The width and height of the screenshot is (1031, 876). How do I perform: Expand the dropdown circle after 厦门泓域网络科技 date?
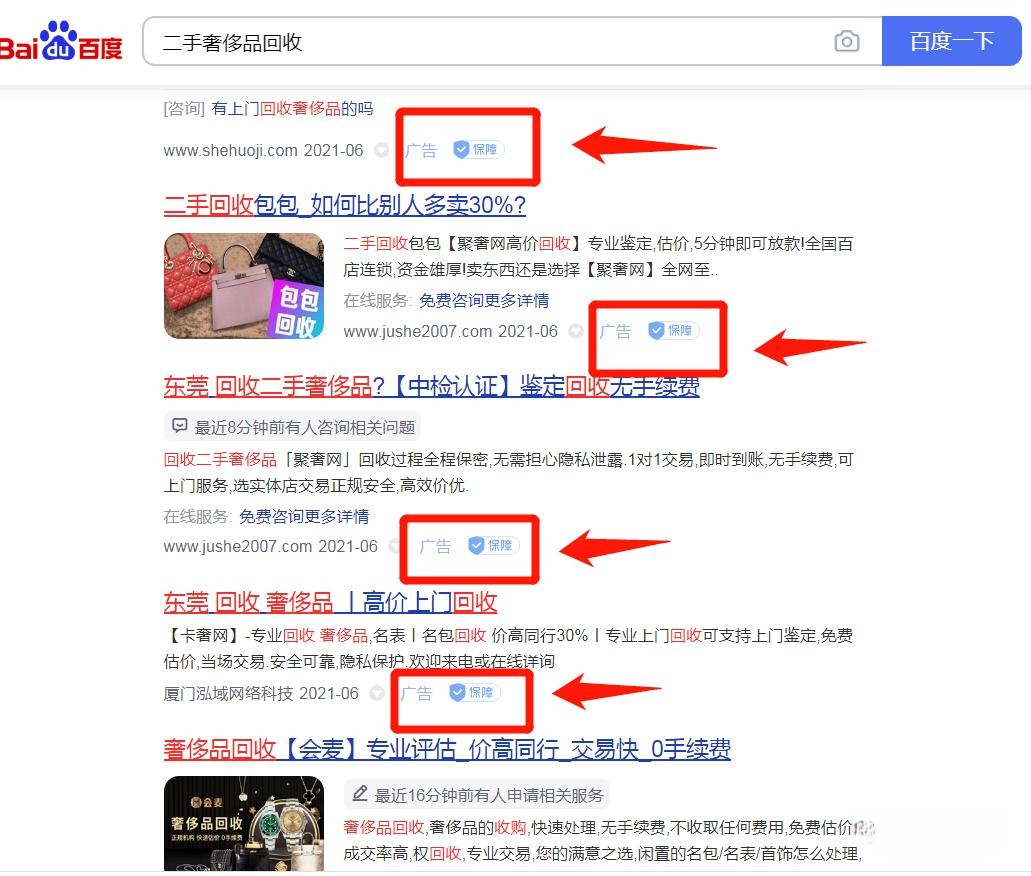[x=377, y=693]
